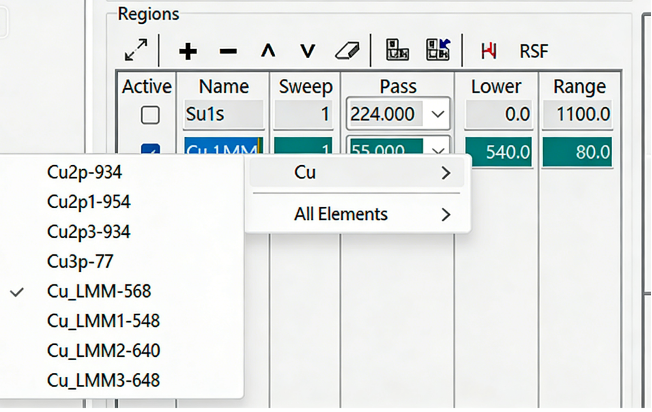
Task: Click the Sweep column header
Action: coord(306,86)
